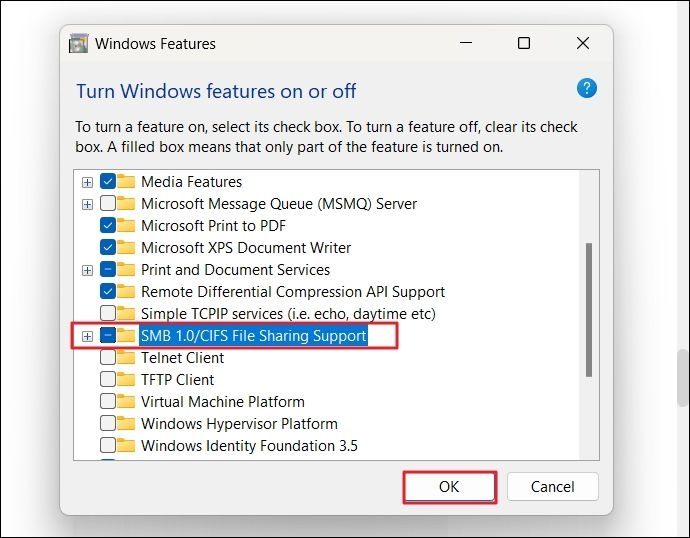Click the Windows Features title bar icon
Viewport: 690px width, 538px height.
[x=78, y=44]
